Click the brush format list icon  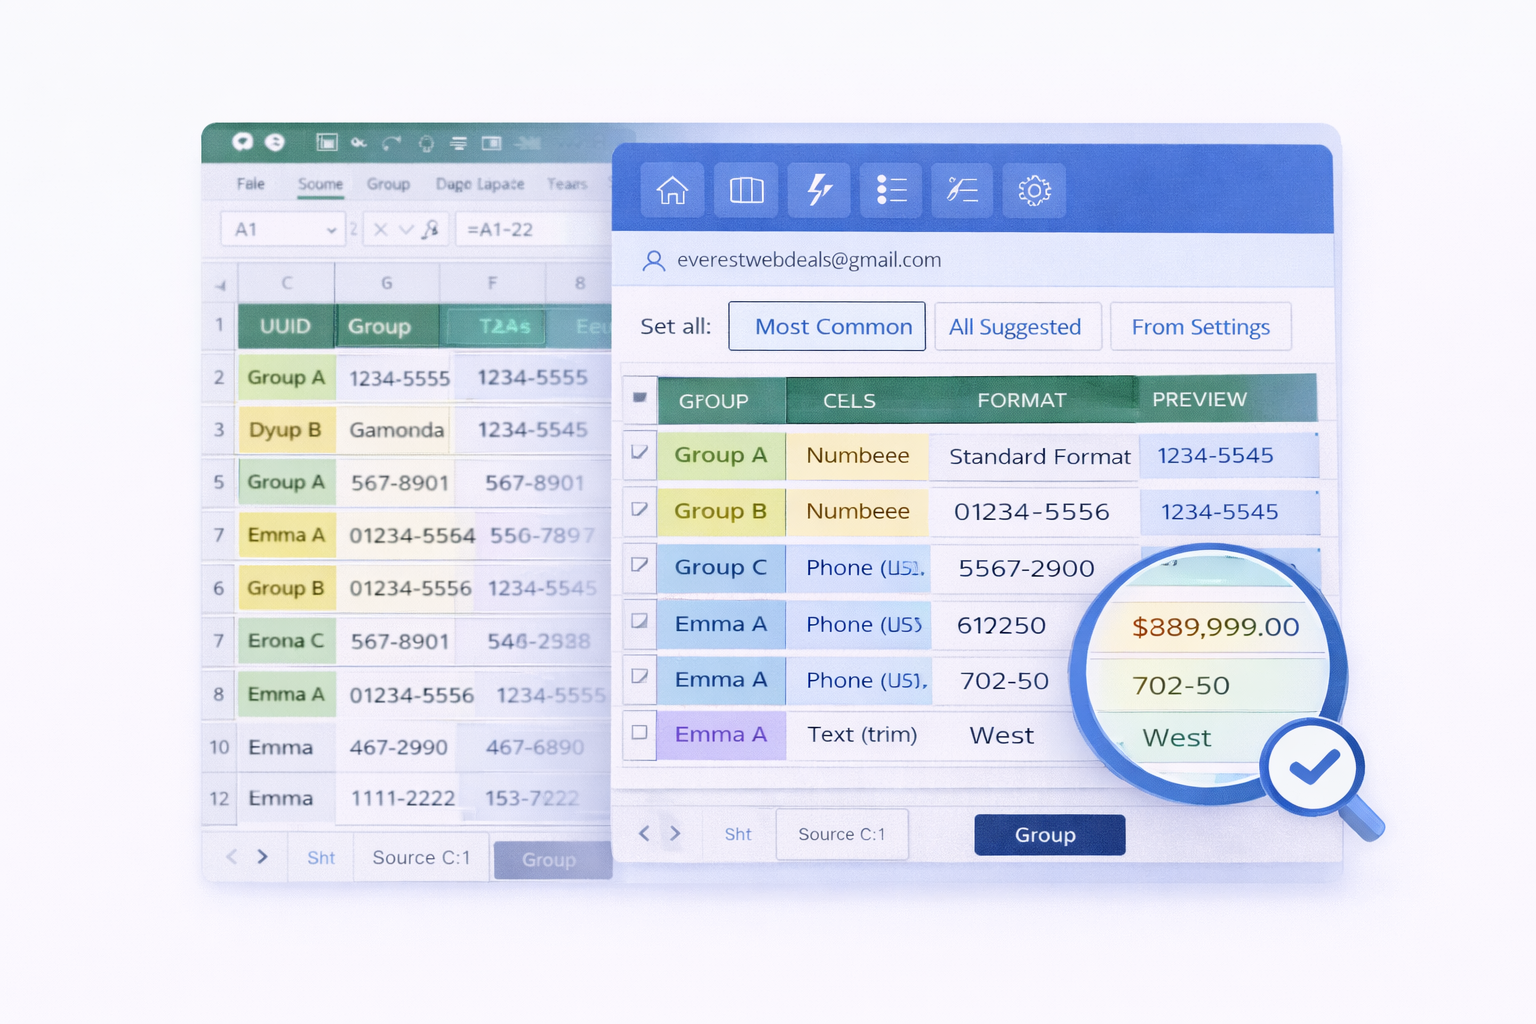click(x=962, y=190)
